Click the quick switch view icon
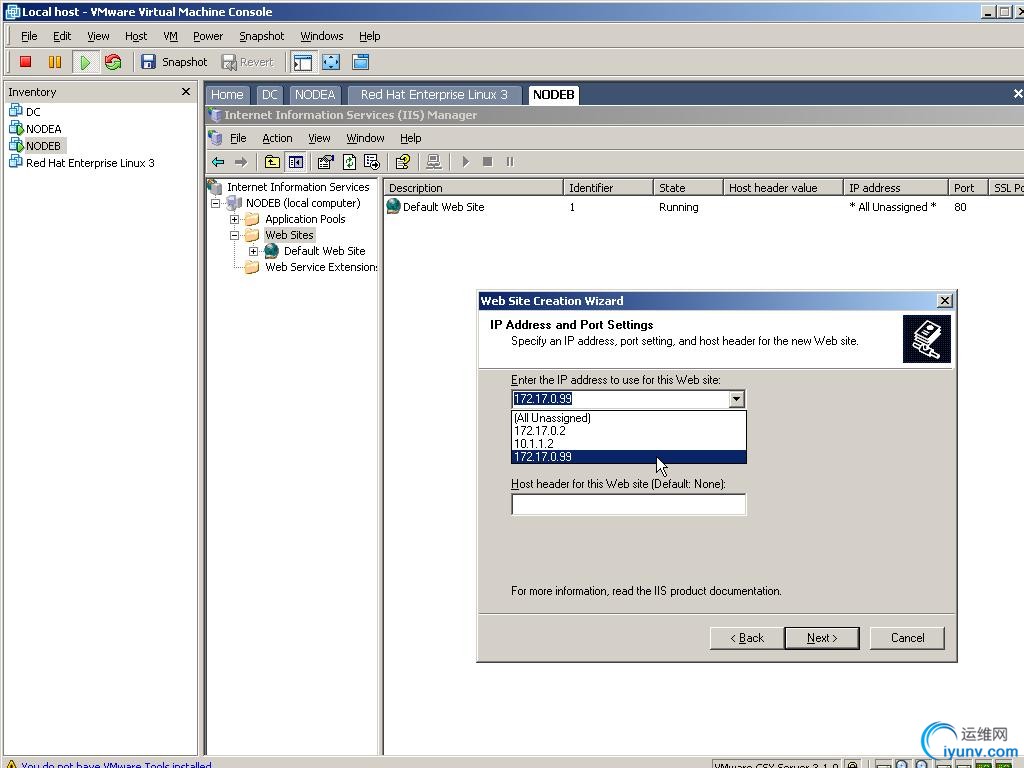 pyautogui.click(x=360, y=62)
